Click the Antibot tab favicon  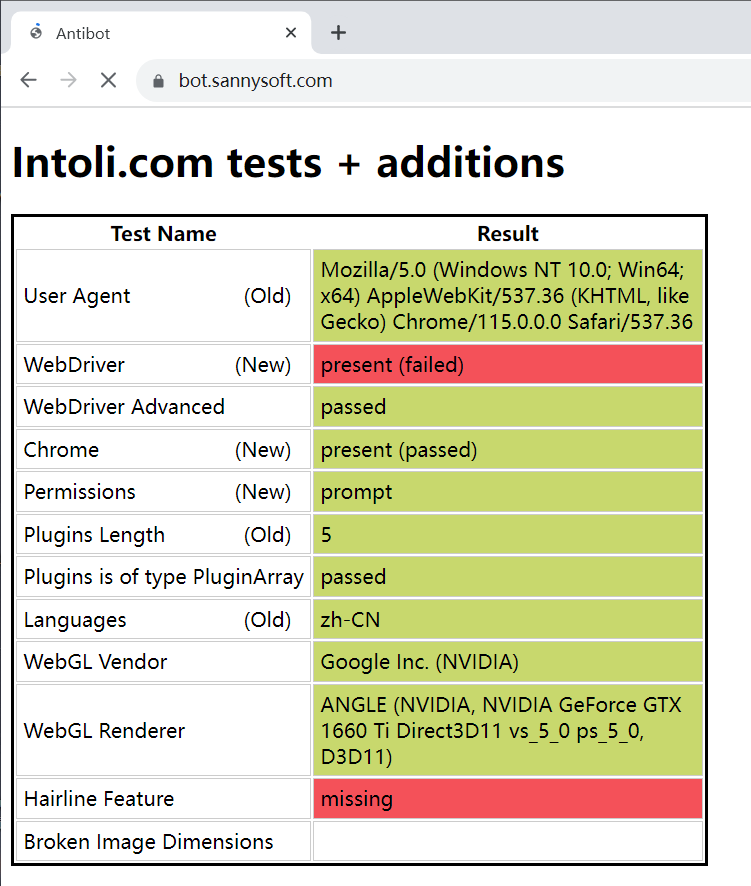tap(37, 32)
